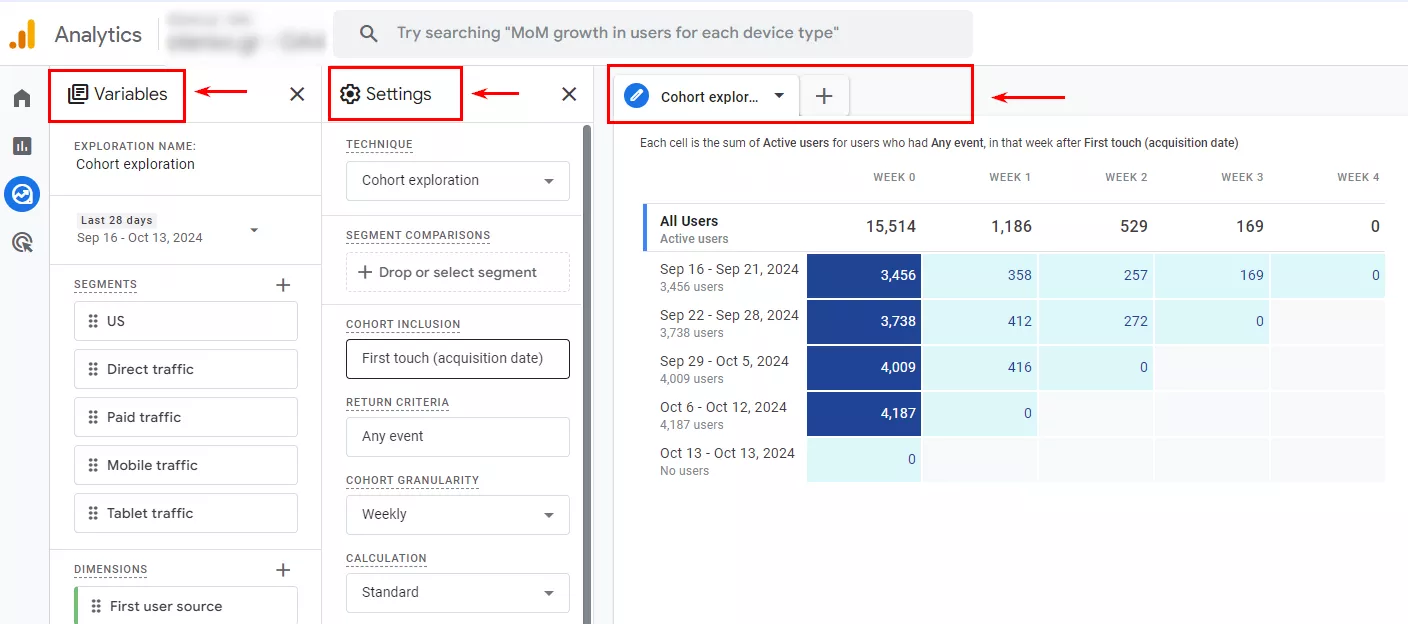This screenshot has width=1408, height=624.
Task: Grab drag handle of Tablet traffic segment
Action: [x=93, y=513]
